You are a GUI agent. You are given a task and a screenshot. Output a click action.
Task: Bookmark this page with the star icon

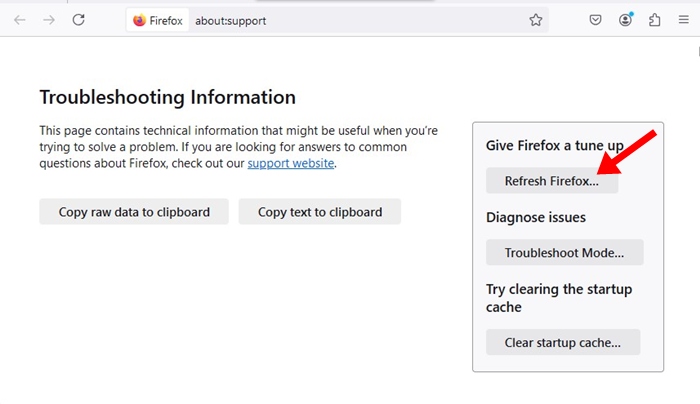536,20
